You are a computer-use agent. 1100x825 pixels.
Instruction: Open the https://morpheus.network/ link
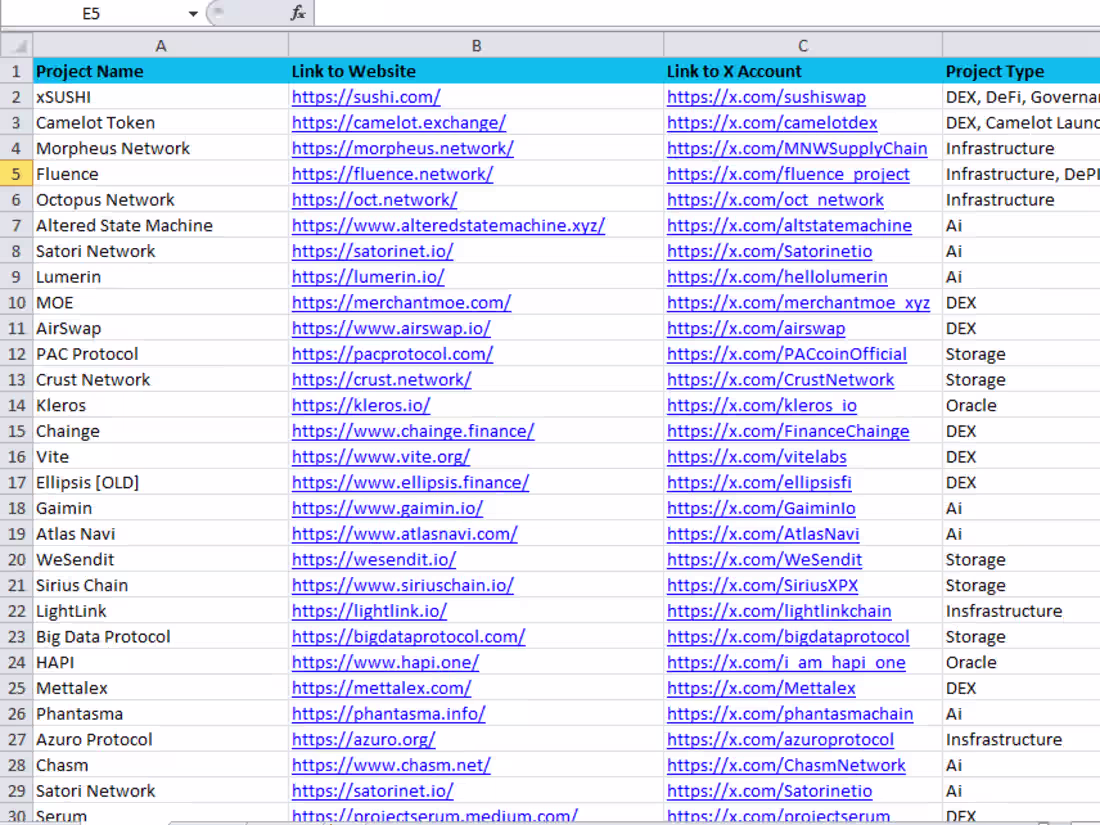(x=403, y=149)
